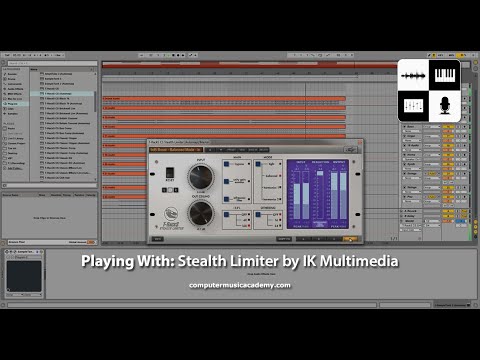This screenshot has width=480, height=360.
Task: Open plugin Info button at bottom left
Action: pos(158,239)
